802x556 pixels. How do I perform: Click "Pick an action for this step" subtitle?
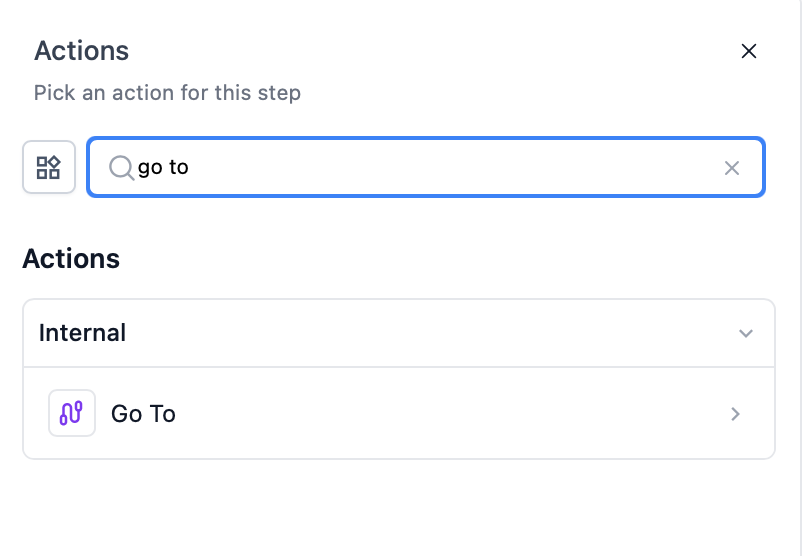pos(167,93)
